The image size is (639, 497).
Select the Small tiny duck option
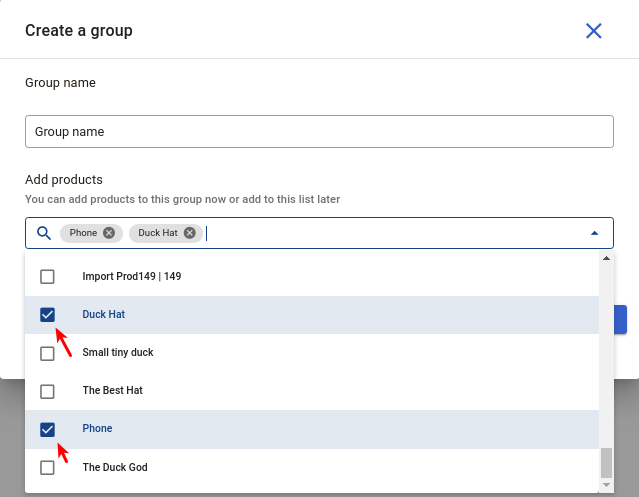point(312,353)
